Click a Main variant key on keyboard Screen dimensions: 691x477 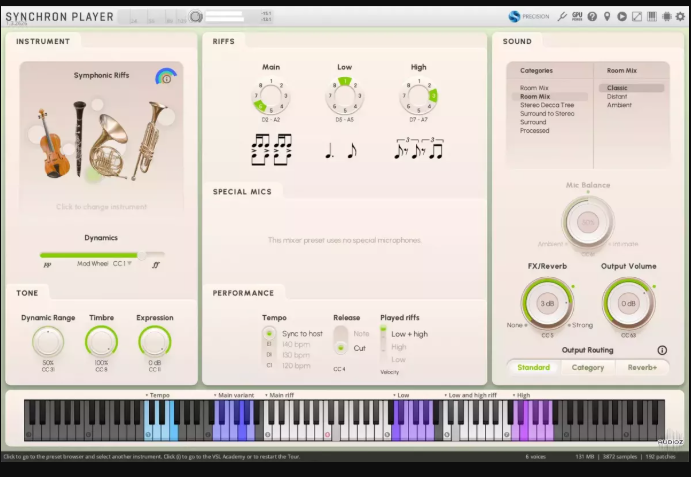tap(234, 432)
